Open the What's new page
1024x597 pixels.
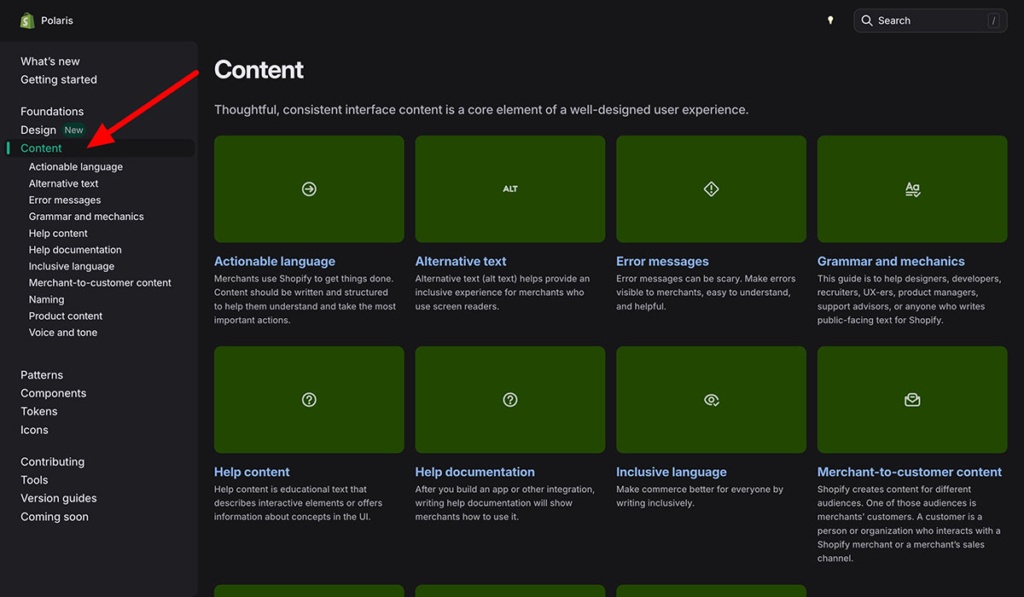51,61
